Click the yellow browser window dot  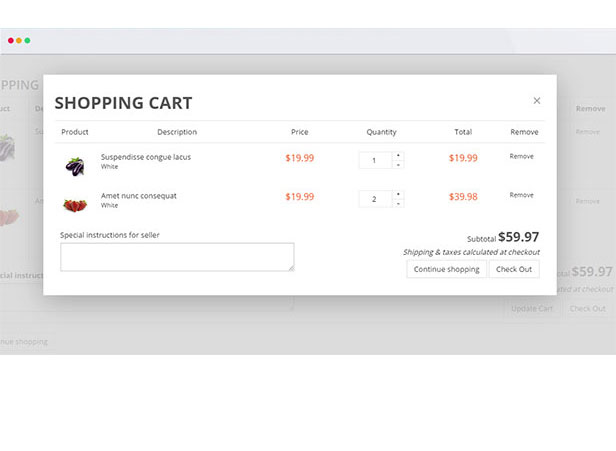[x=19, y=40]
